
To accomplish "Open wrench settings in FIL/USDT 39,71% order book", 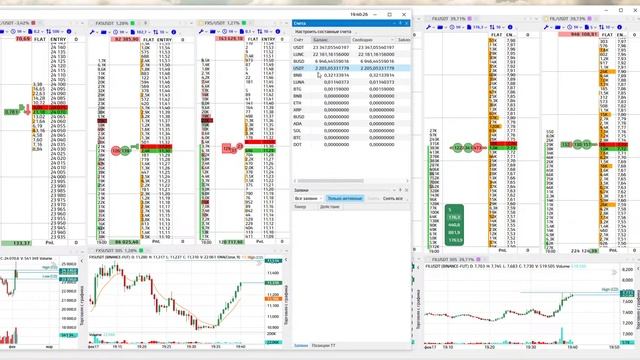I will tap(428, 27).
